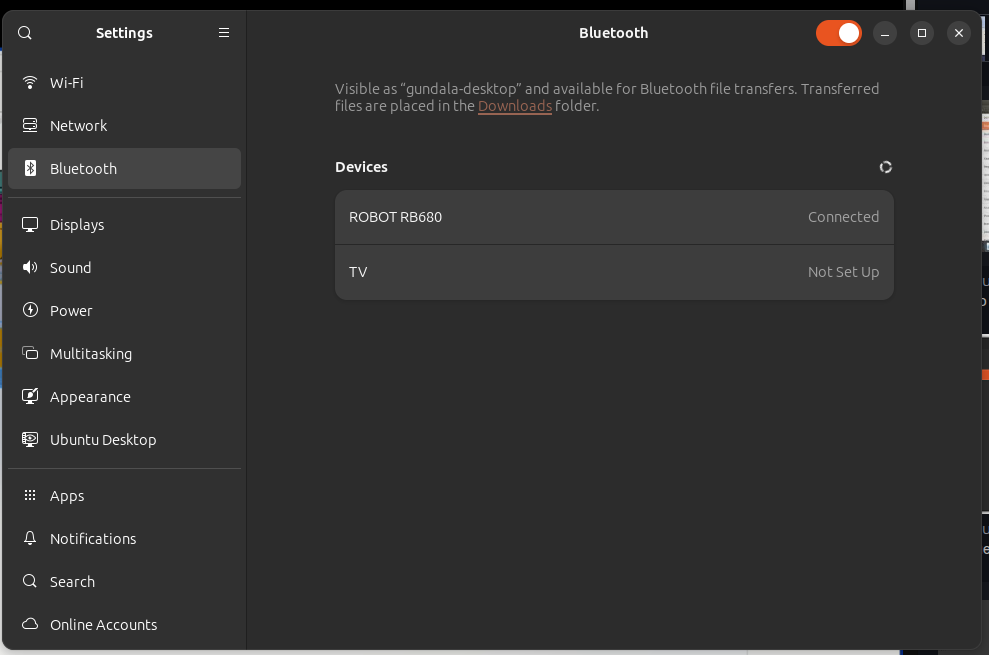Select Bluetooth in the sidebar

125,168
